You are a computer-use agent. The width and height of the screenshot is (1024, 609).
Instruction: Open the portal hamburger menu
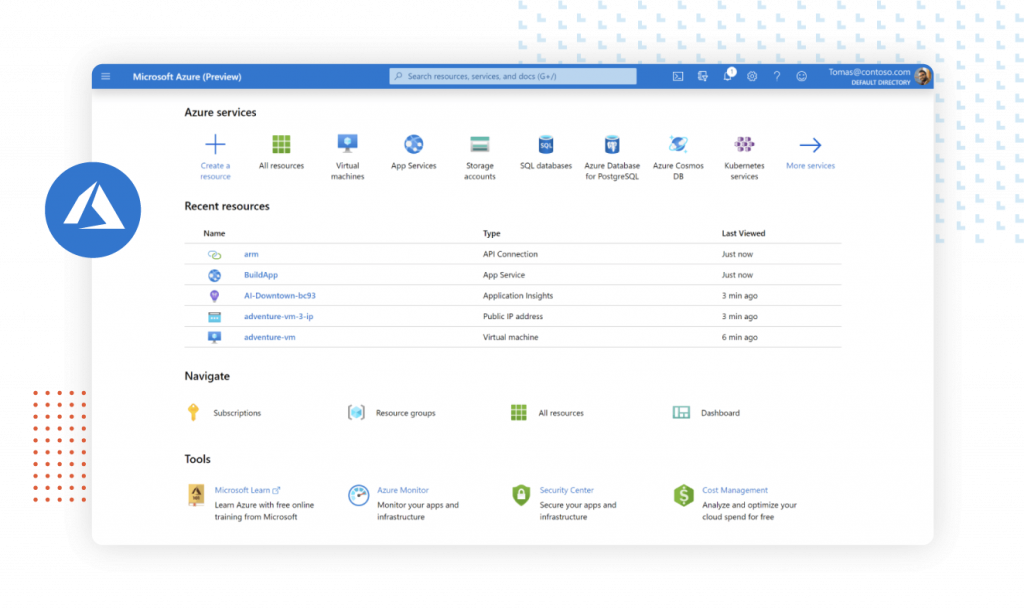(x=105, y=76)
